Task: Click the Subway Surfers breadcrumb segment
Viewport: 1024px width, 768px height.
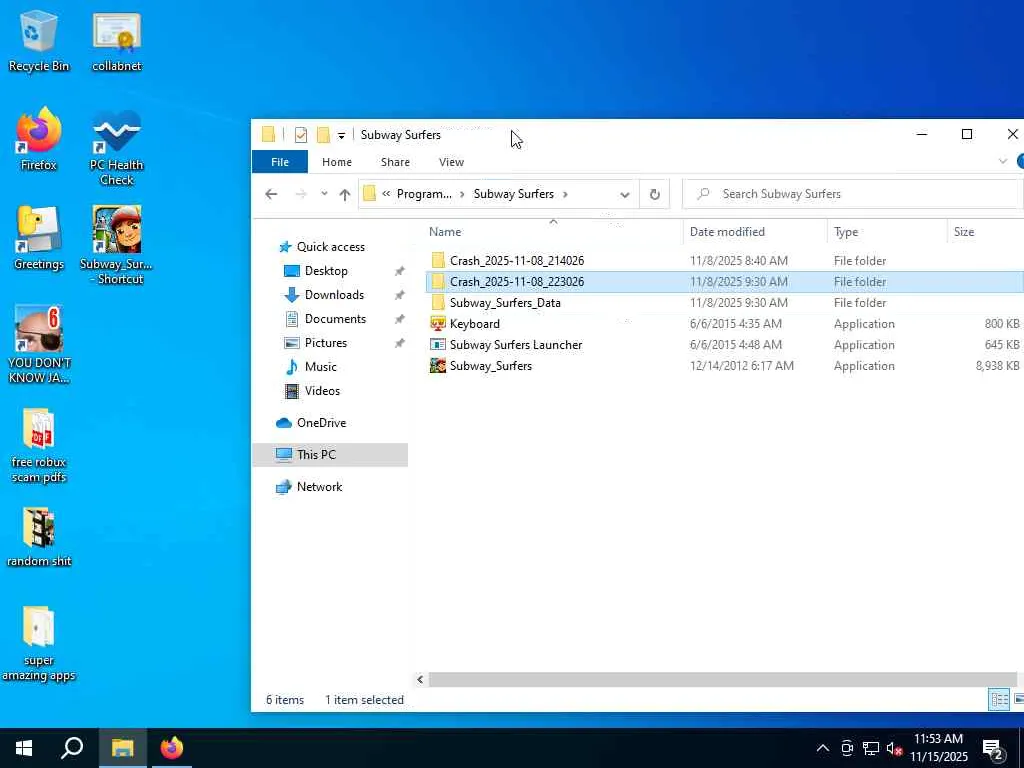Action: point(513,194)
